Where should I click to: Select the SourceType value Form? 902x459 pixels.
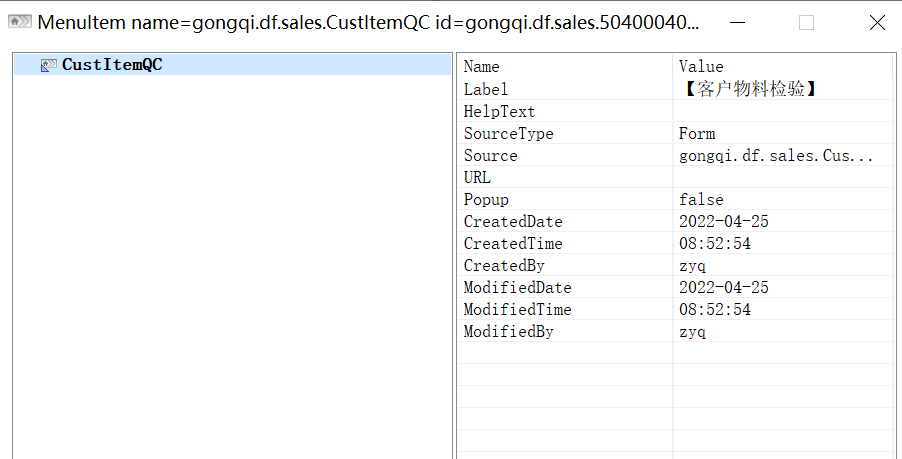tap(697, 133)
